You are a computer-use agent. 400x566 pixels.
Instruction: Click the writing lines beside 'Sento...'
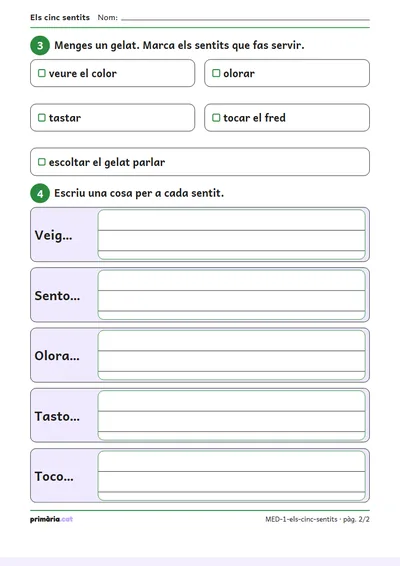(x=231, y=295)
